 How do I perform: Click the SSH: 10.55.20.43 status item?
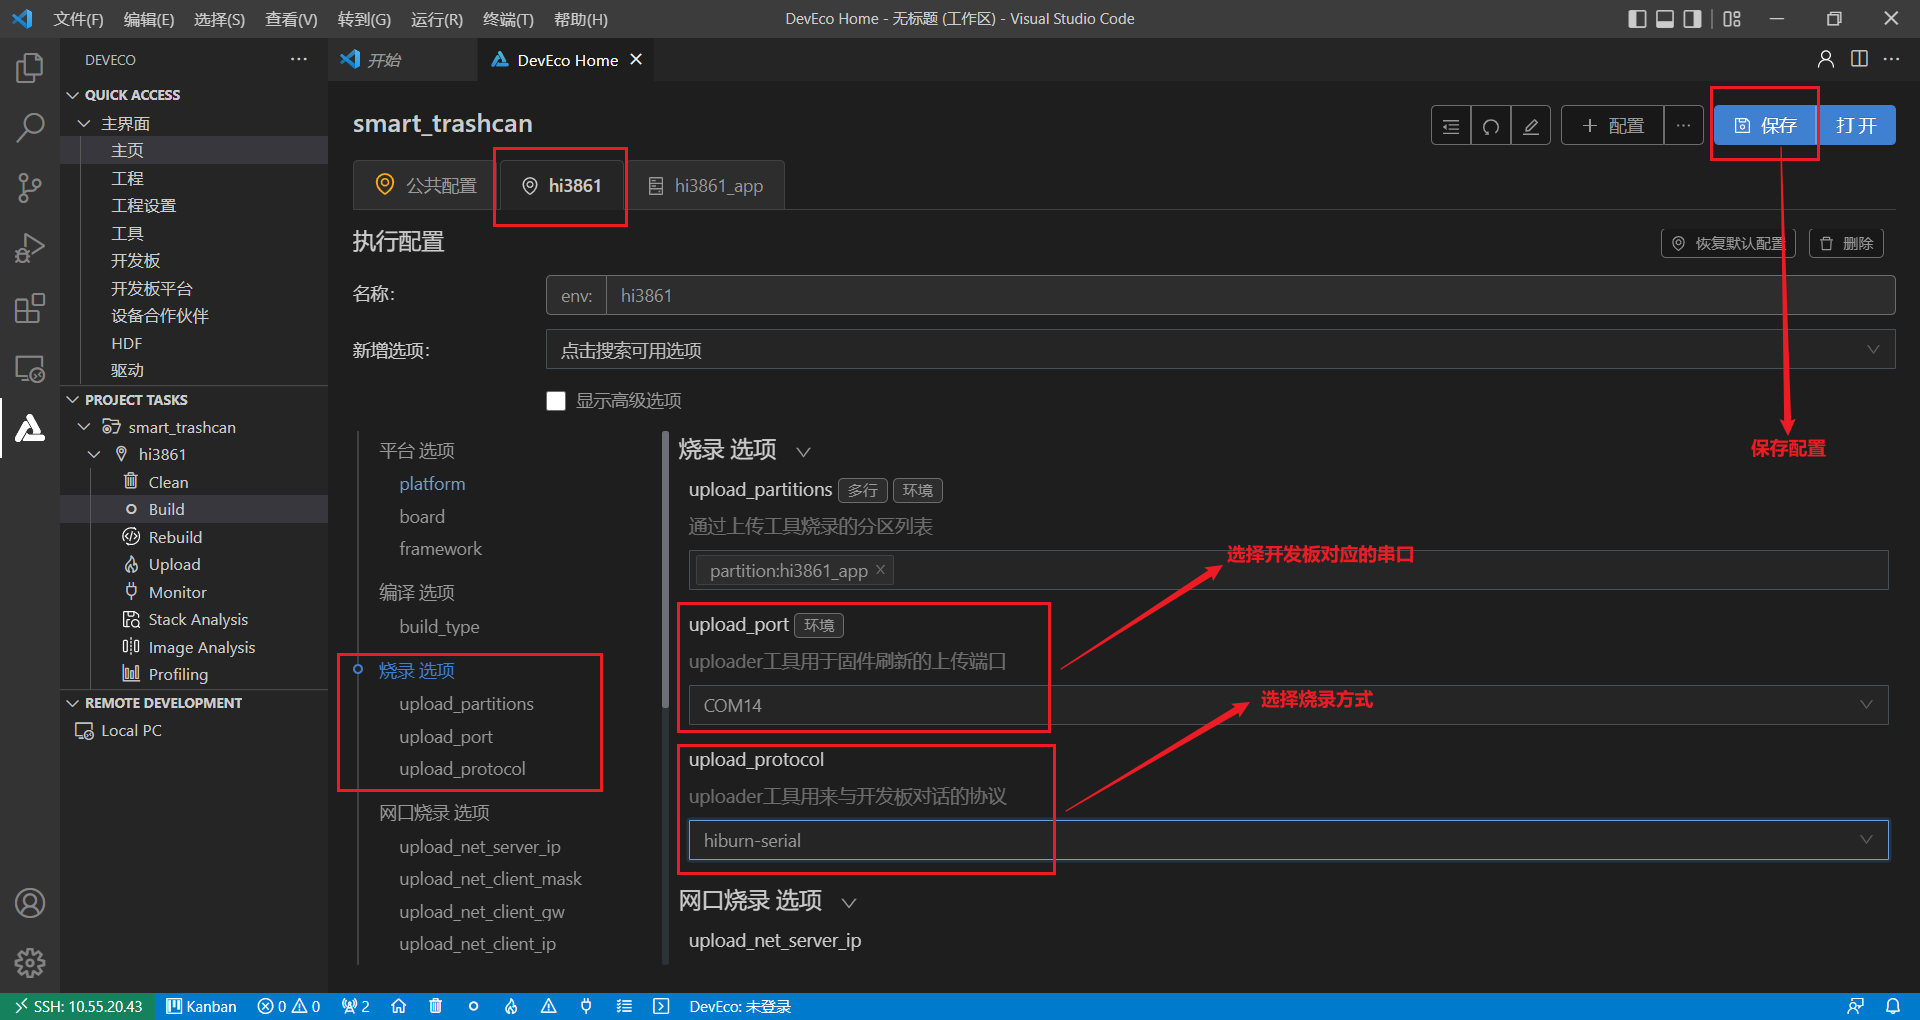pyautogui.click(x=78, y=1006)
